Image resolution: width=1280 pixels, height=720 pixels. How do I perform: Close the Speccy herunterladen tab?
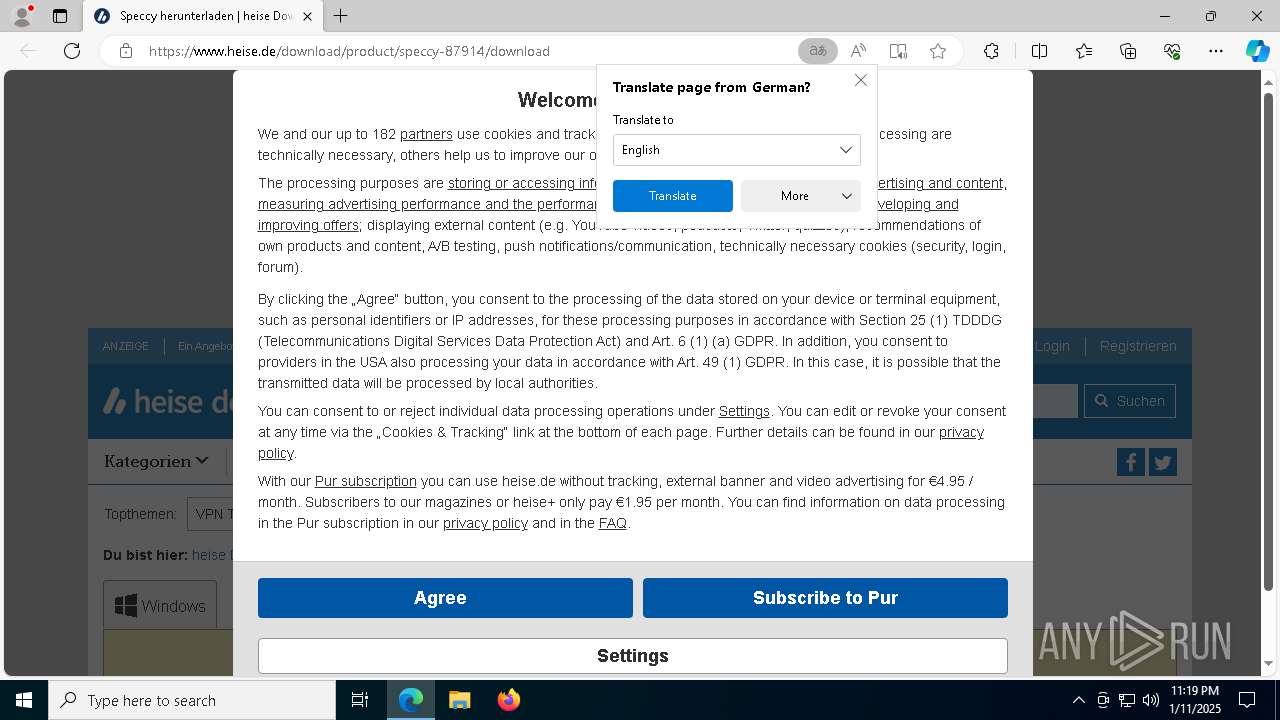click(307, 16)
